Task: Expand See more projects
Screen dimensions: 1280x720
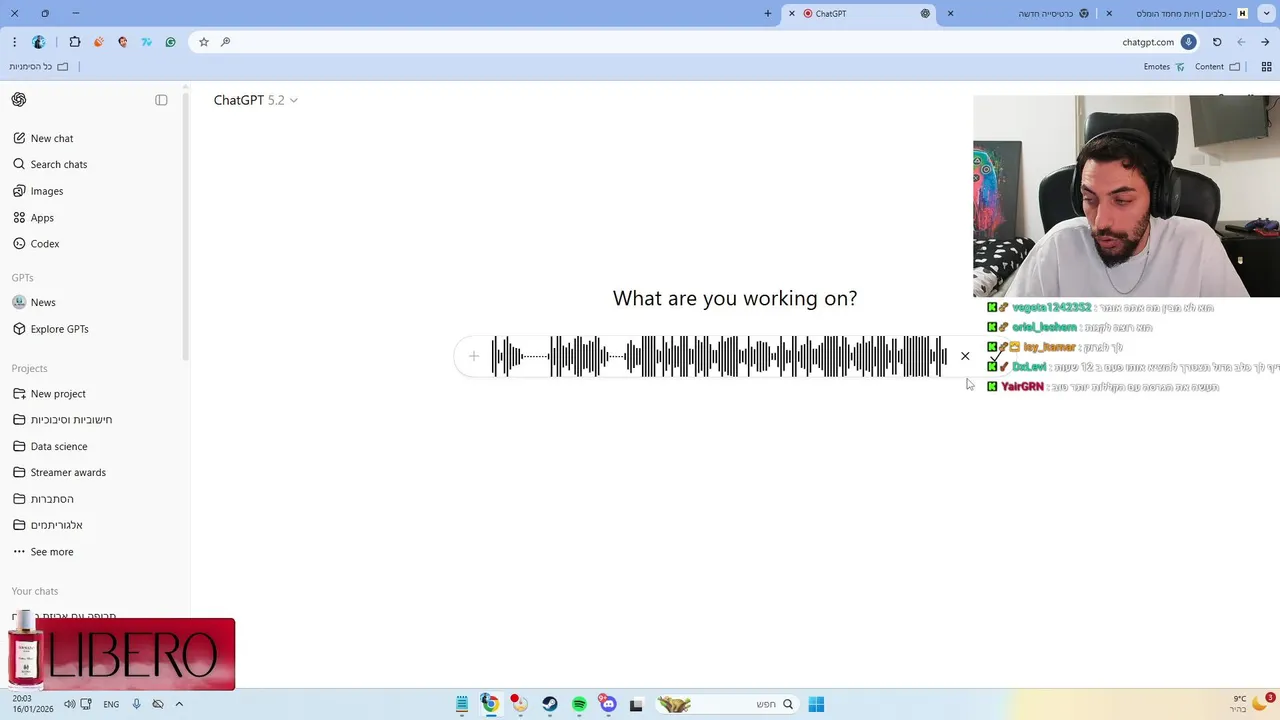Action: [43, 552]
